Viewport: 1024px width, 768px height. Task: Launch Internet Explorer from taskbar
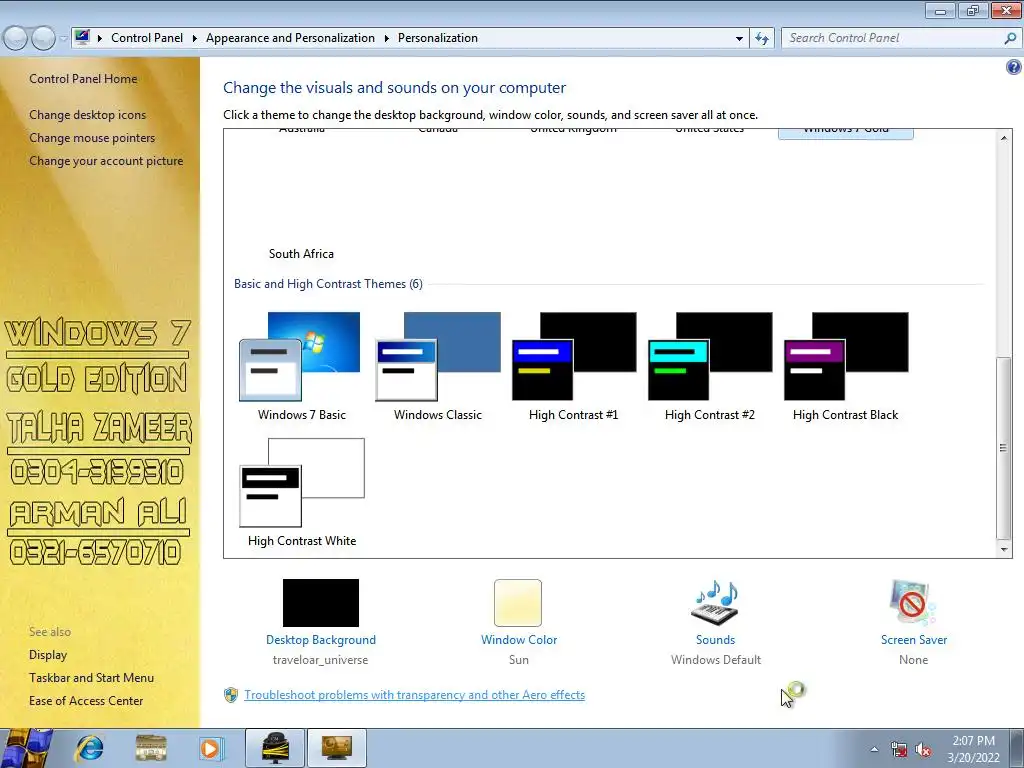[89, 748]
